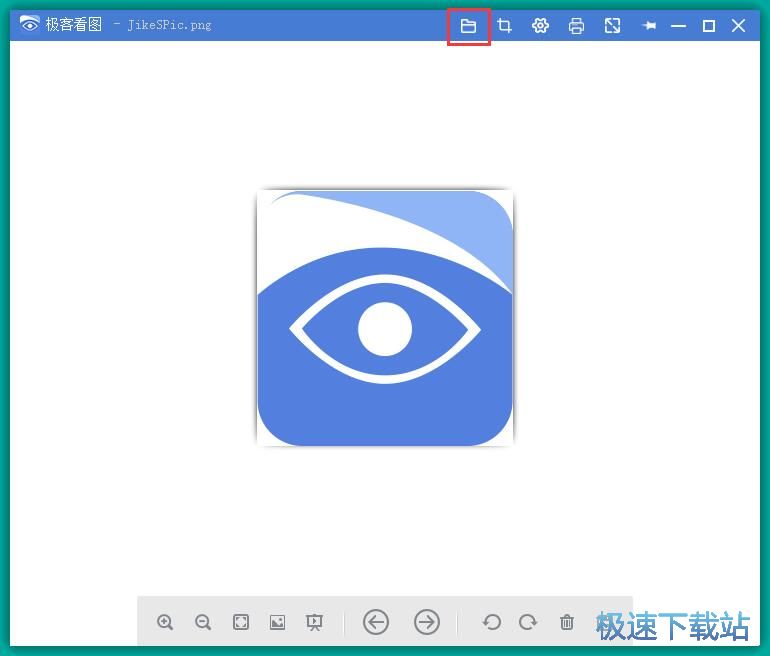Minimize the image viewer window
Viewport: 770px width, 656px height.
[x=678, y=26]
